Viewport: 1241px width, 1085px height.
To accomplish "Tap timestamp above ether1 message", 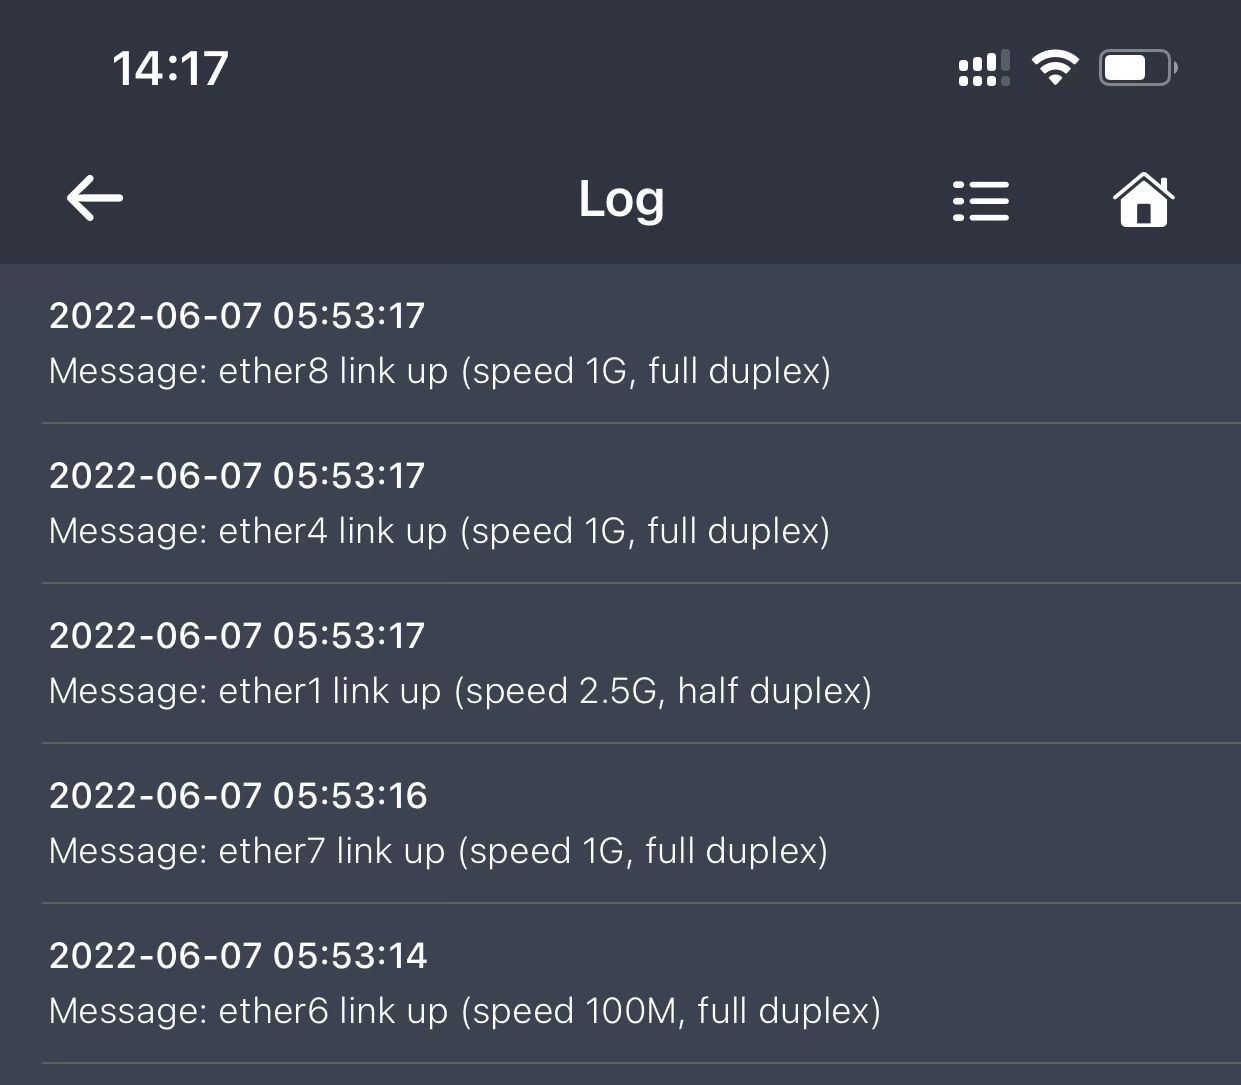I will tap(237, 636).
